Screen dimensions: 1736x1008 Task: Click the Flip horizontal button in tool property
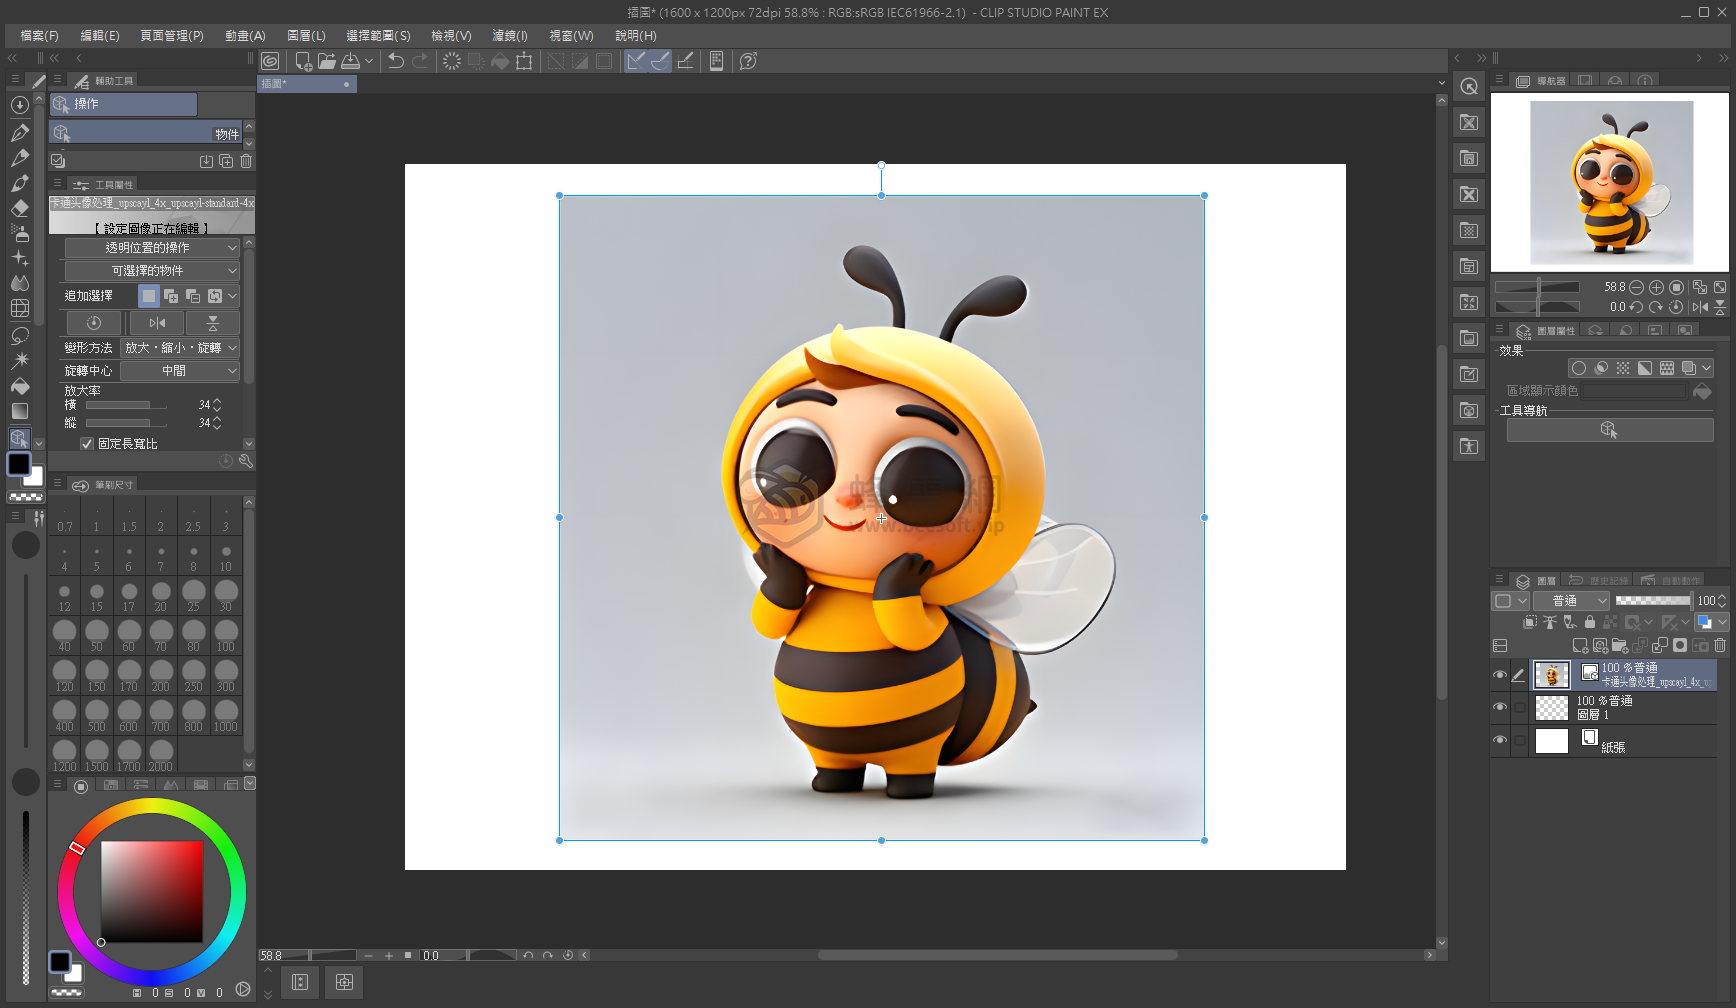pos(157,323)
